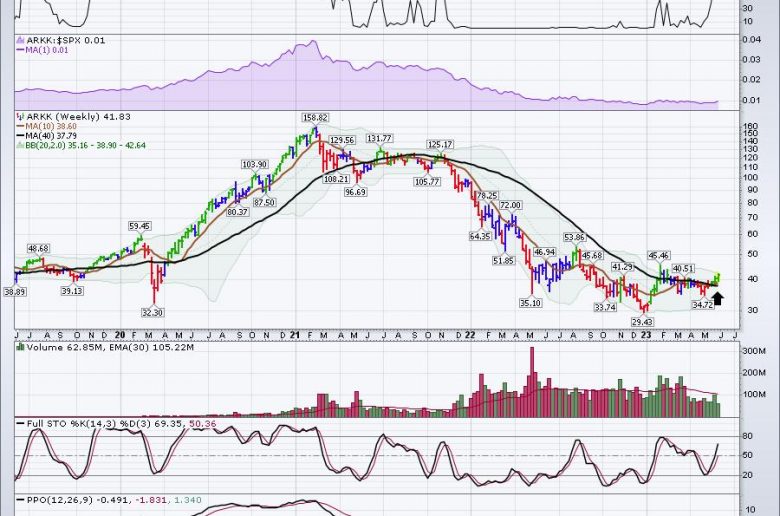Click the bold 20 year marker on the time axis
Screen dimensions: 780x516
(x=119, y=335)
